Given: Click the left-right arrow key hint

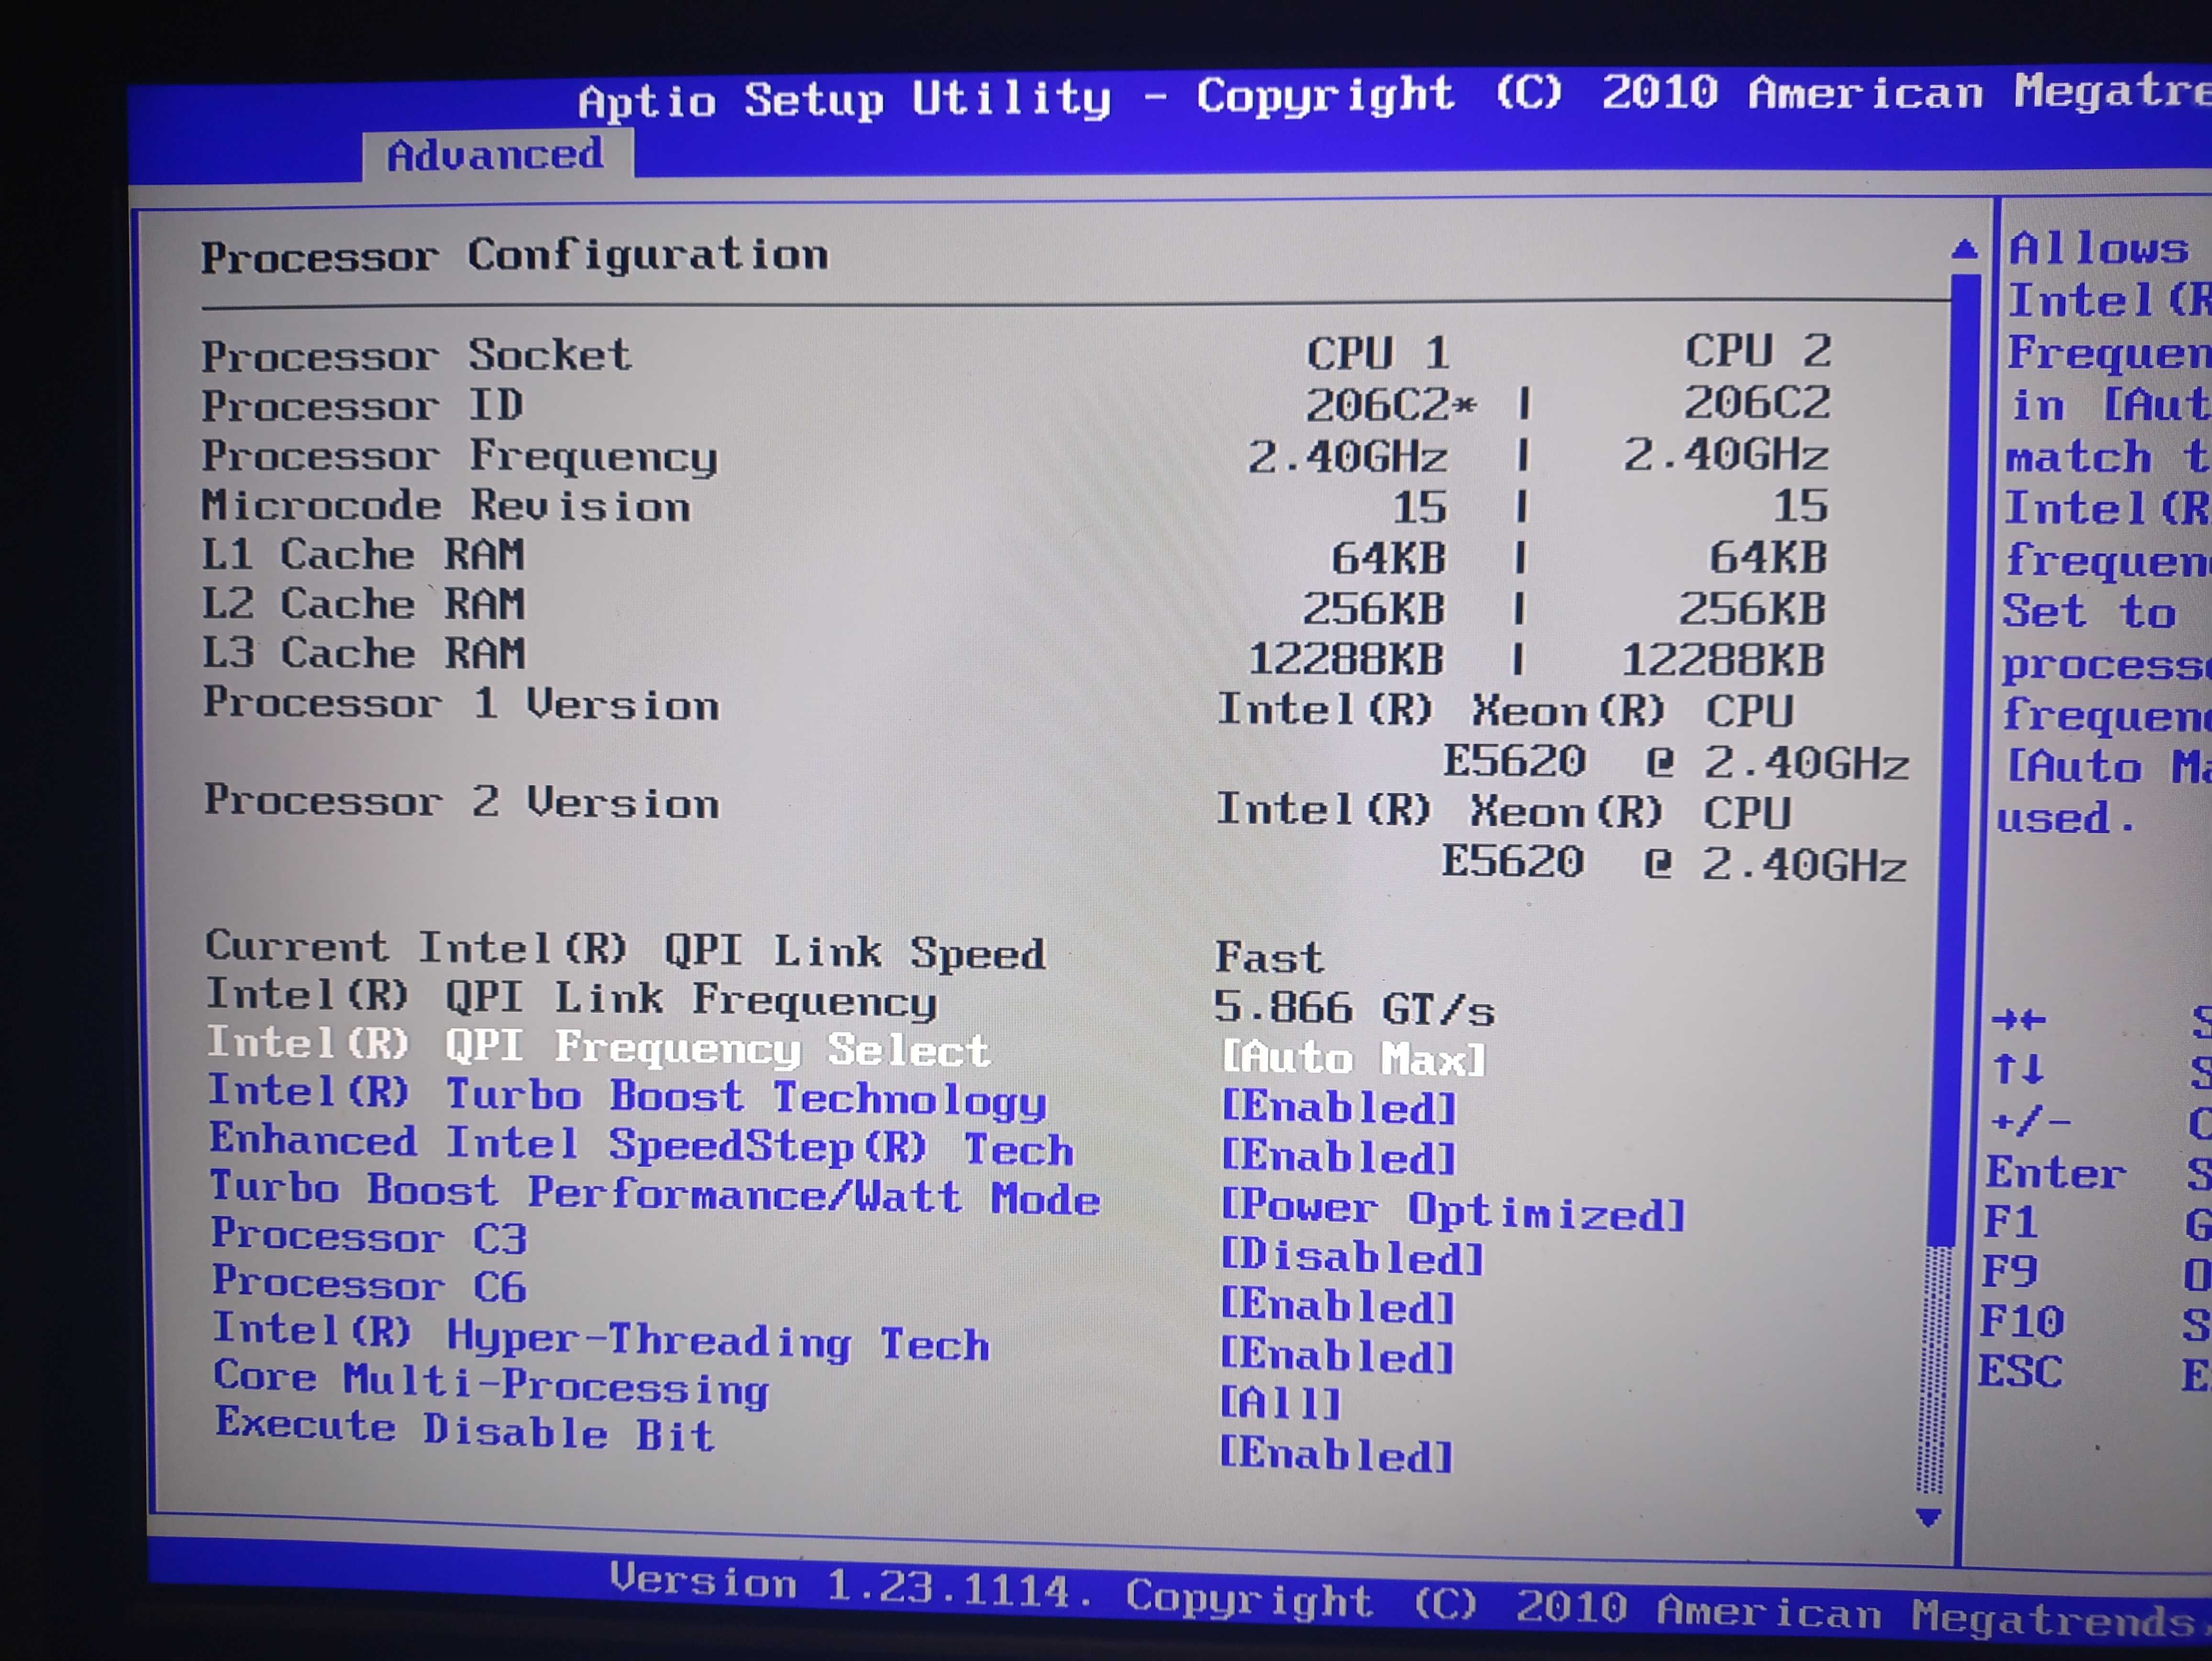Looking at the screenshot, I should point(2019,1020).
